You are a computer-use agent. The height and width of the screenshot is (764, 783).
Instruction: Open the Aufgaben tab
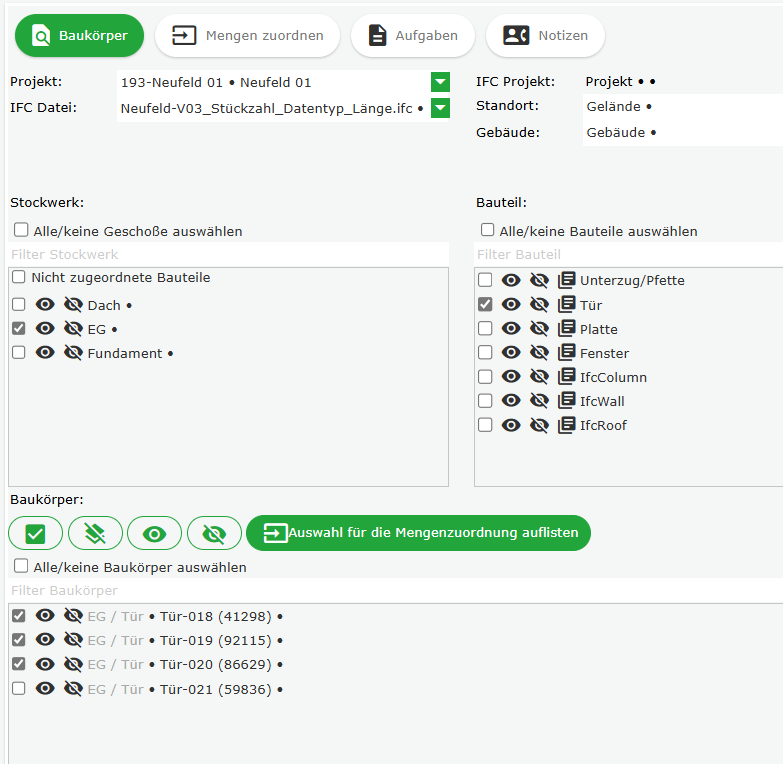click(413, 36)
